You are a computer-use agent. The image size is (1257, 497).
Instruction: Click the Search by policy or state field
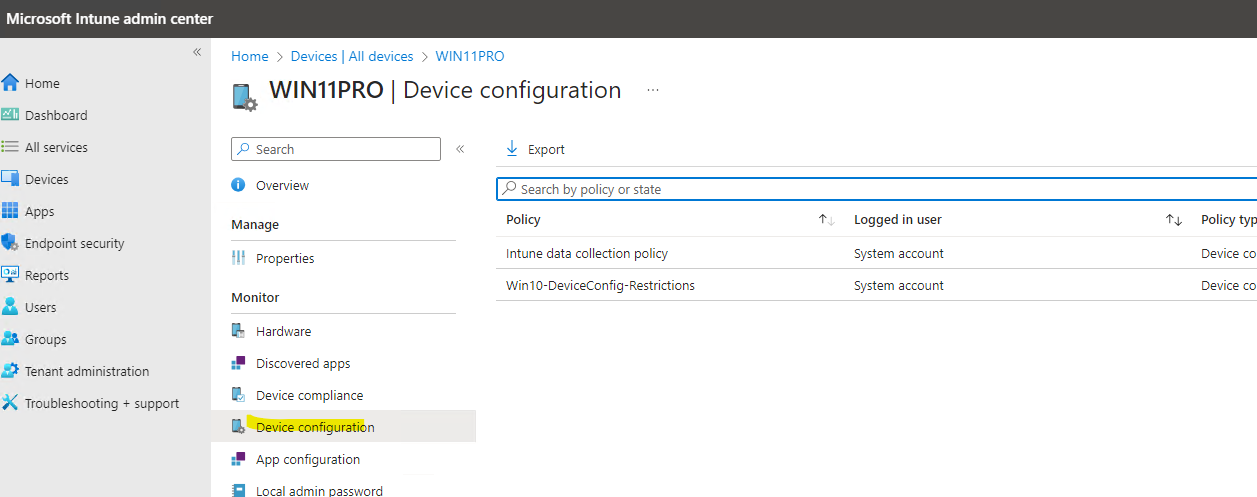(876, 189)
